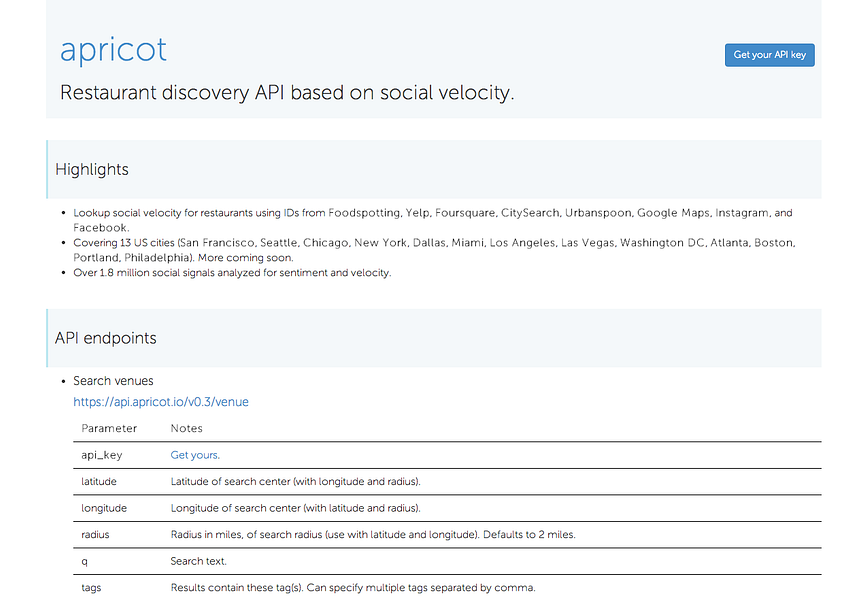This screenshot has height=600, width=867.
Task: Click the 'Search venues' list item
Action: (x=113, y=381)
